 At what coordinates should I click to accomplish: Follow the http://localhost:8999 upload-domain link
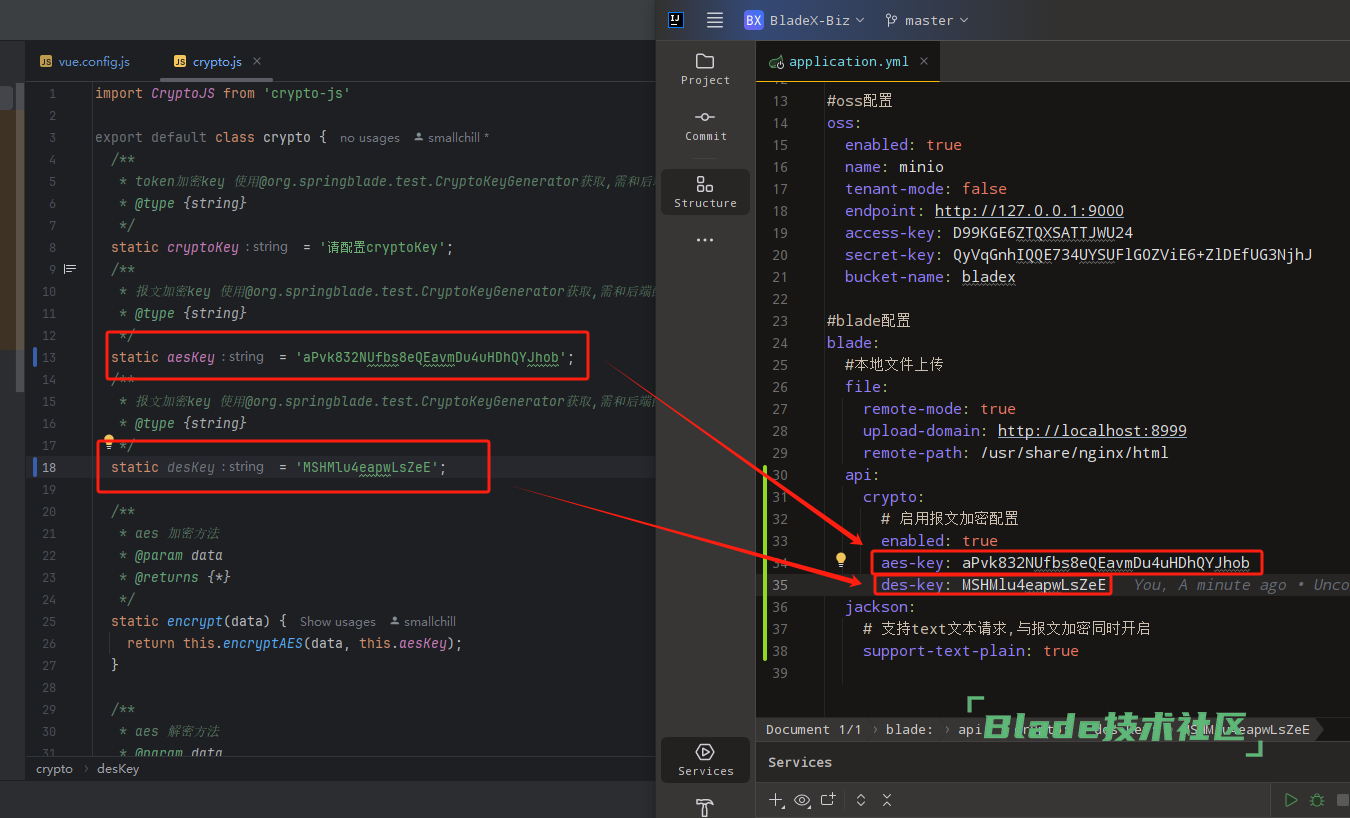click(x=1092, y=431)
